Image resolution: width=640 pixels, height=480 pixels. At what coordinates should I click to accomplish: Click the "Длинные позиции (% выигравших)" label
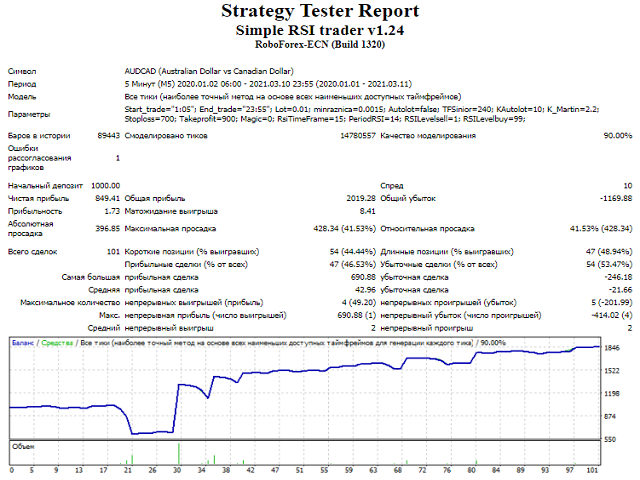tap(447, 252)
